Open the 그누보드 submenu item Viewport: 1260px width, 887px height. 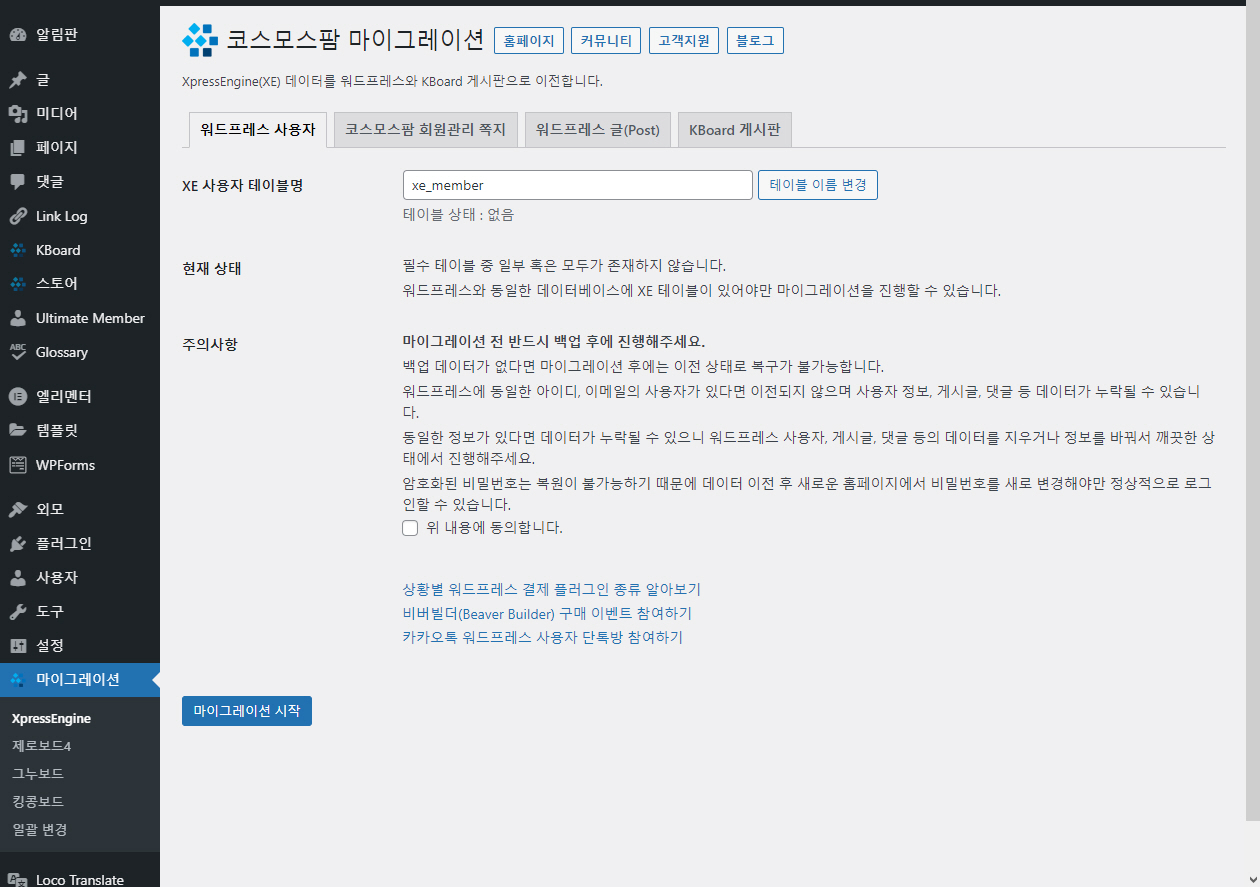click(x=38, y=774)
